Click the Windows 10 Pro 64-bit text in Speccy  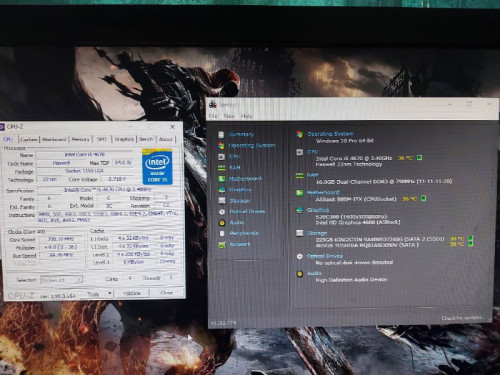tap(345, 141)
